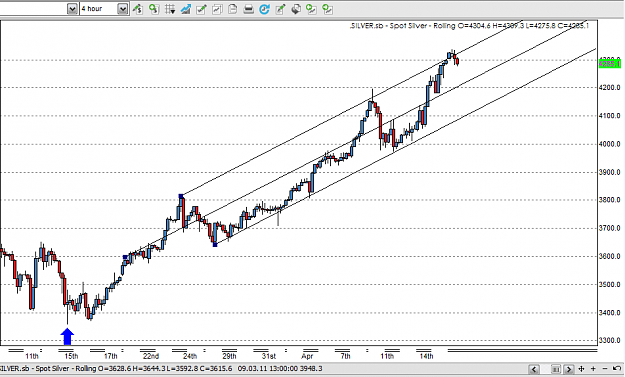Click the duplicate chart window icon

pos(217,9)
